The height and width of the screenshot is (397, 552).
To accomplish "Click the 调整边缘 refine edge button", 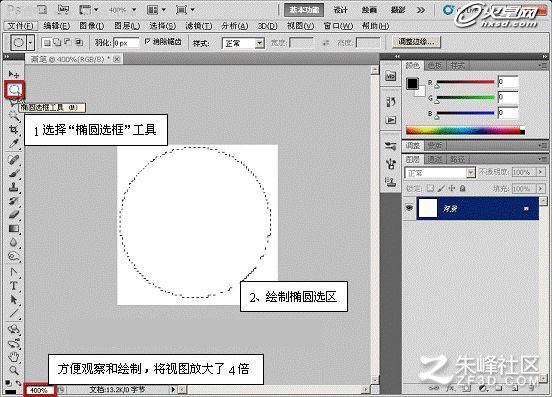I will pyautogui.click(x=416, y=42).
